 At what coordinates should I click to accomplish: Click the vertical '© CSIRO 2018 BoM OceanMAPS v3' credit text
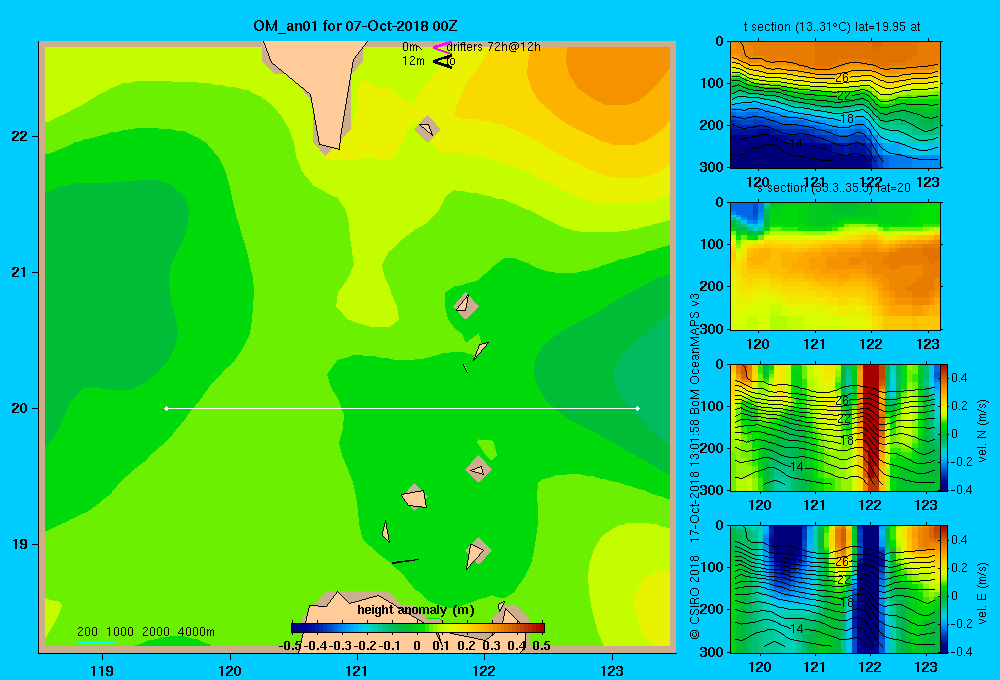point(695,466)
